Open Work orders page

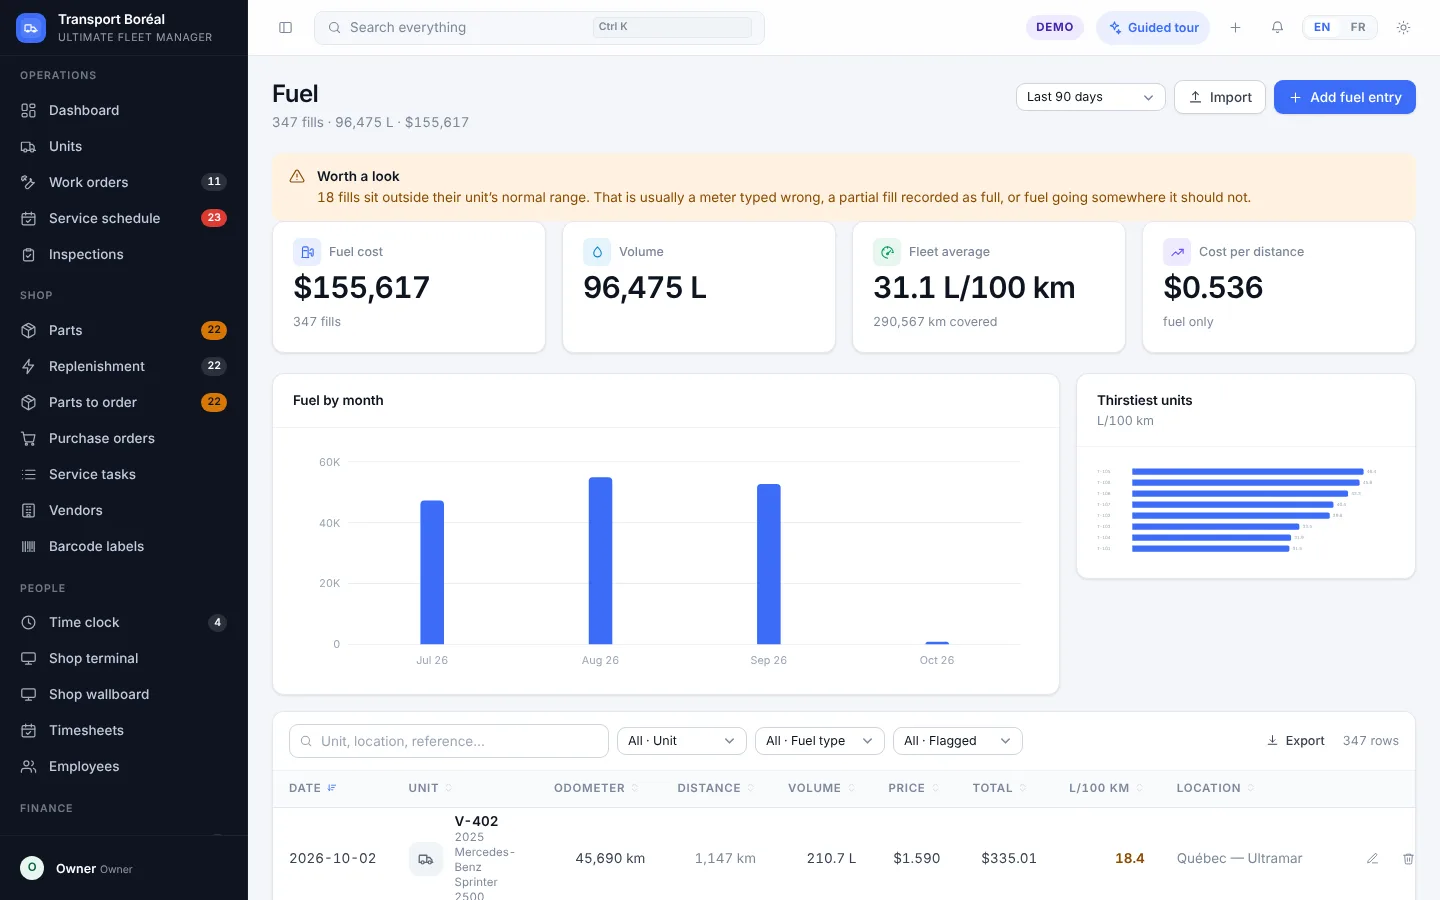click(123, 182)
